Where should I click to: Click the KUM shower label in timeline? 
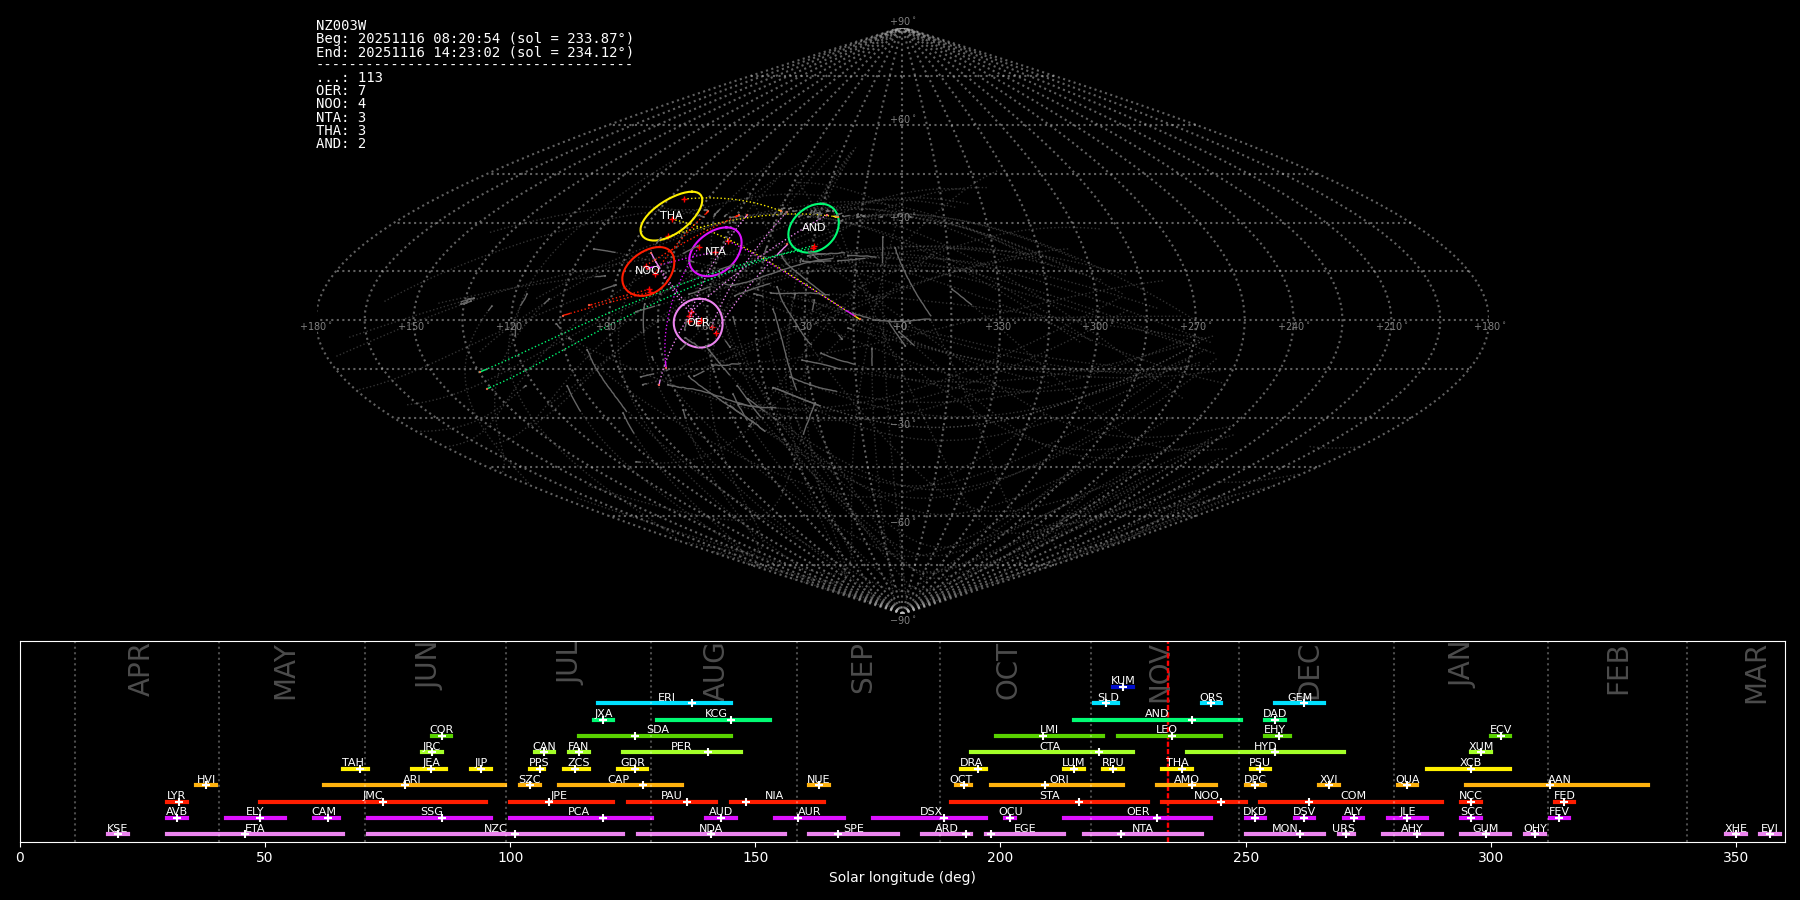point(1123,681)
